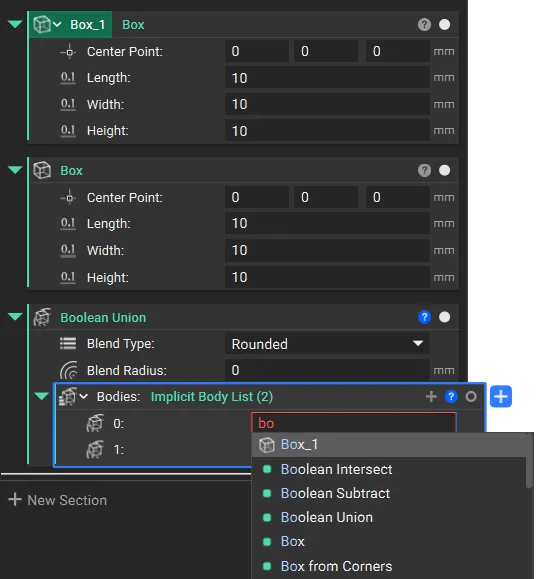Click the second Box Width scalar icon
Image resolution: width=543 pixels, height=579 pixels.
coord(68,251)
